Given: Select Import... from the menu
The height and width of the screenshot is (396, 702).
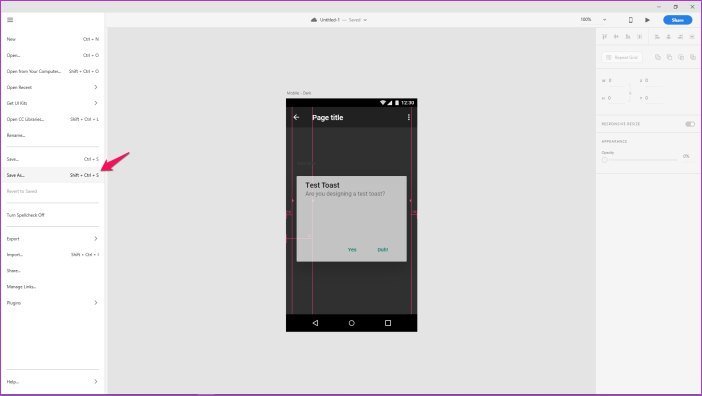Looking at the screenshot, I should click(x=52, y=255).
